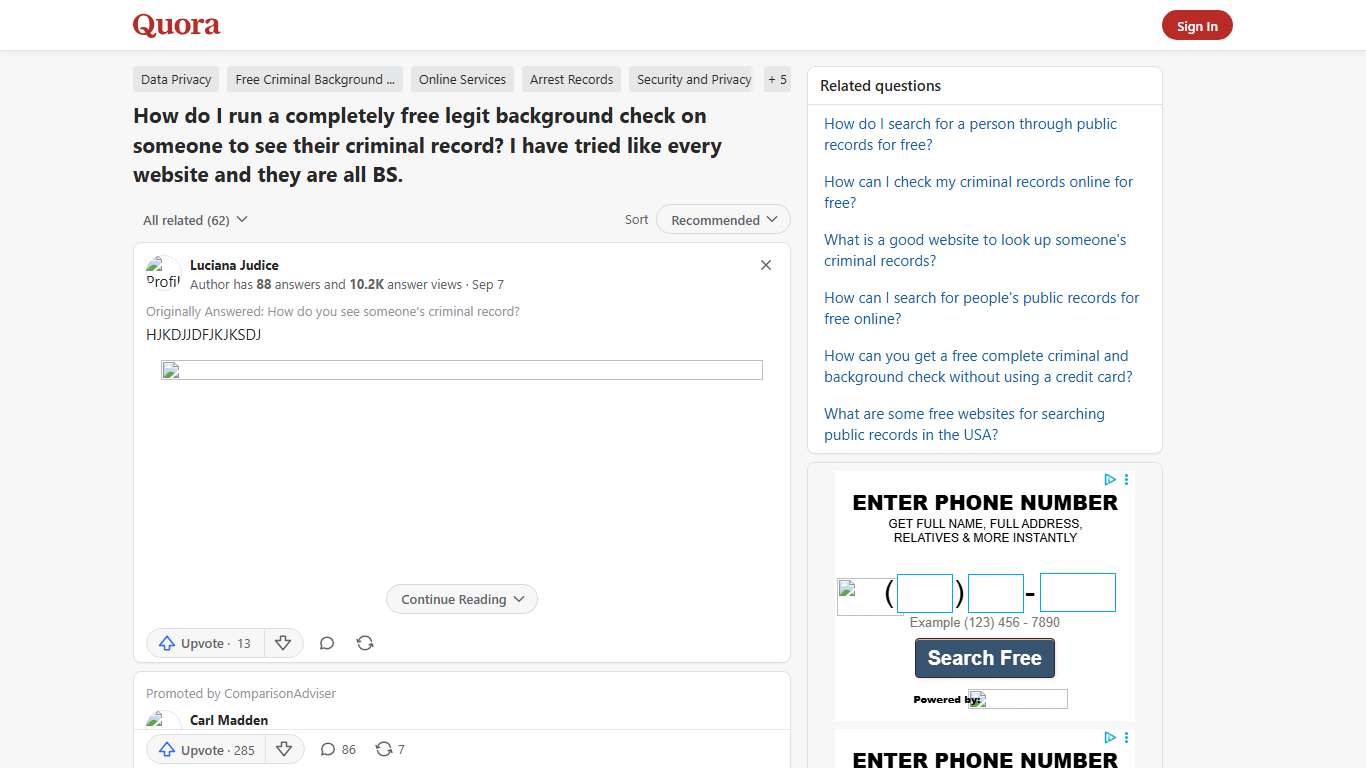The height and width of the screenshot is (768, 1366).
Task: Share Luciana Judice's answer via repost icon
Action: pyautogui.click(x=365, y=643)
